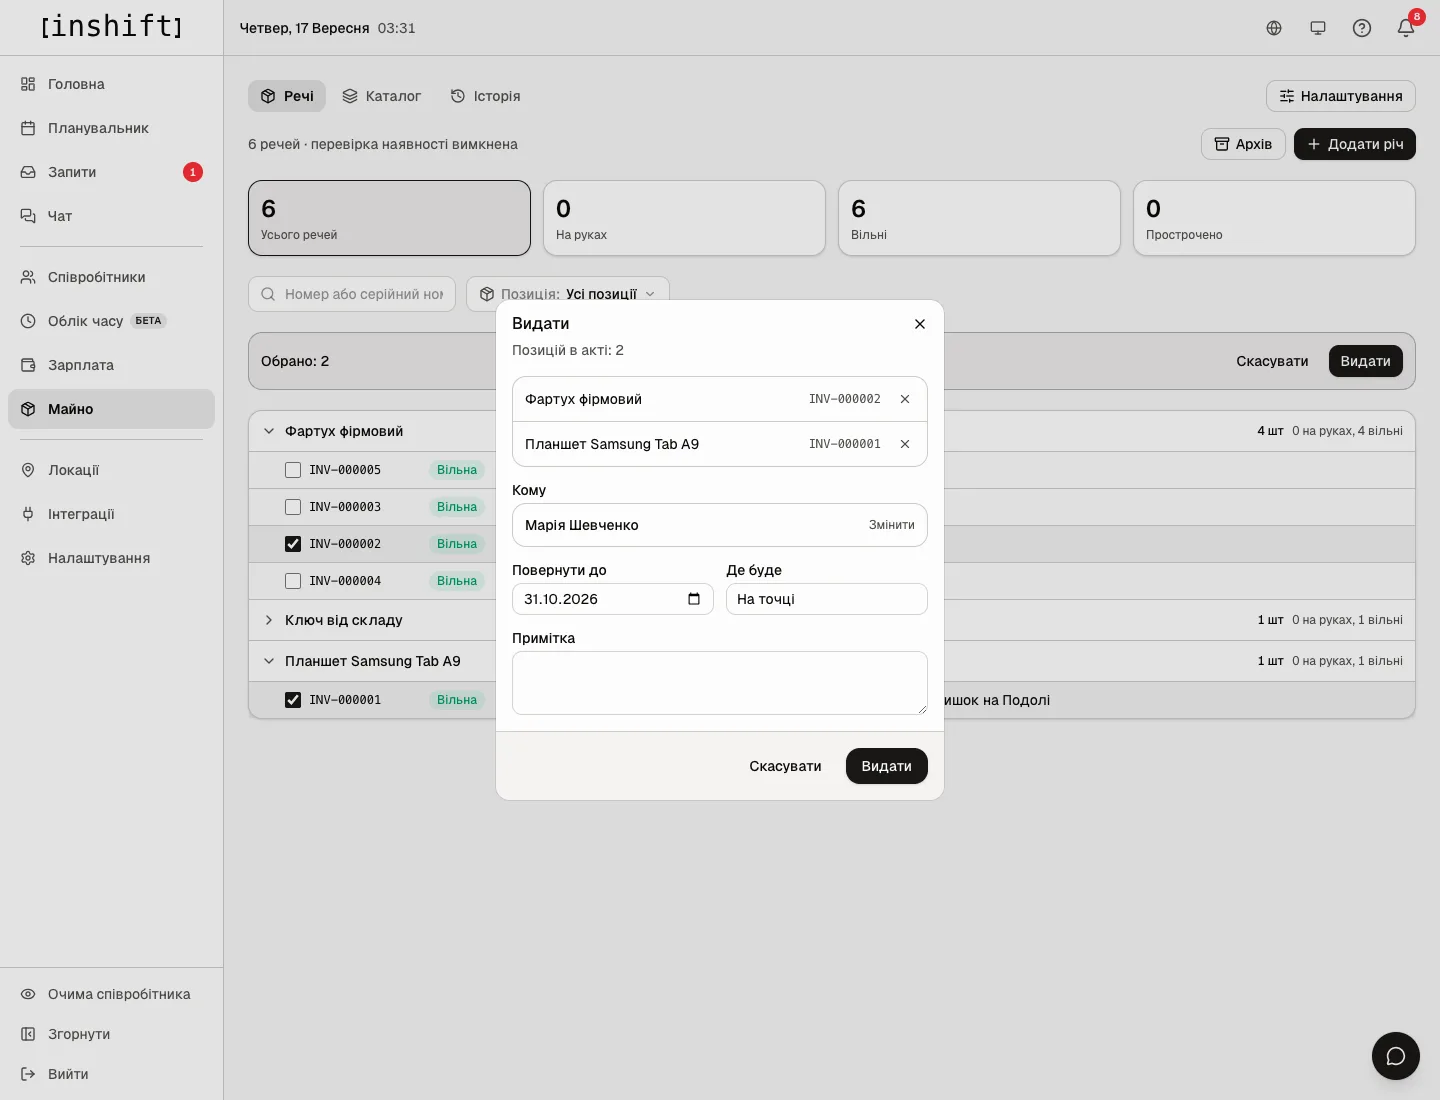Open the language globe icon
Viewport: 1440px width, 1100px height.
click(1274, 28)
